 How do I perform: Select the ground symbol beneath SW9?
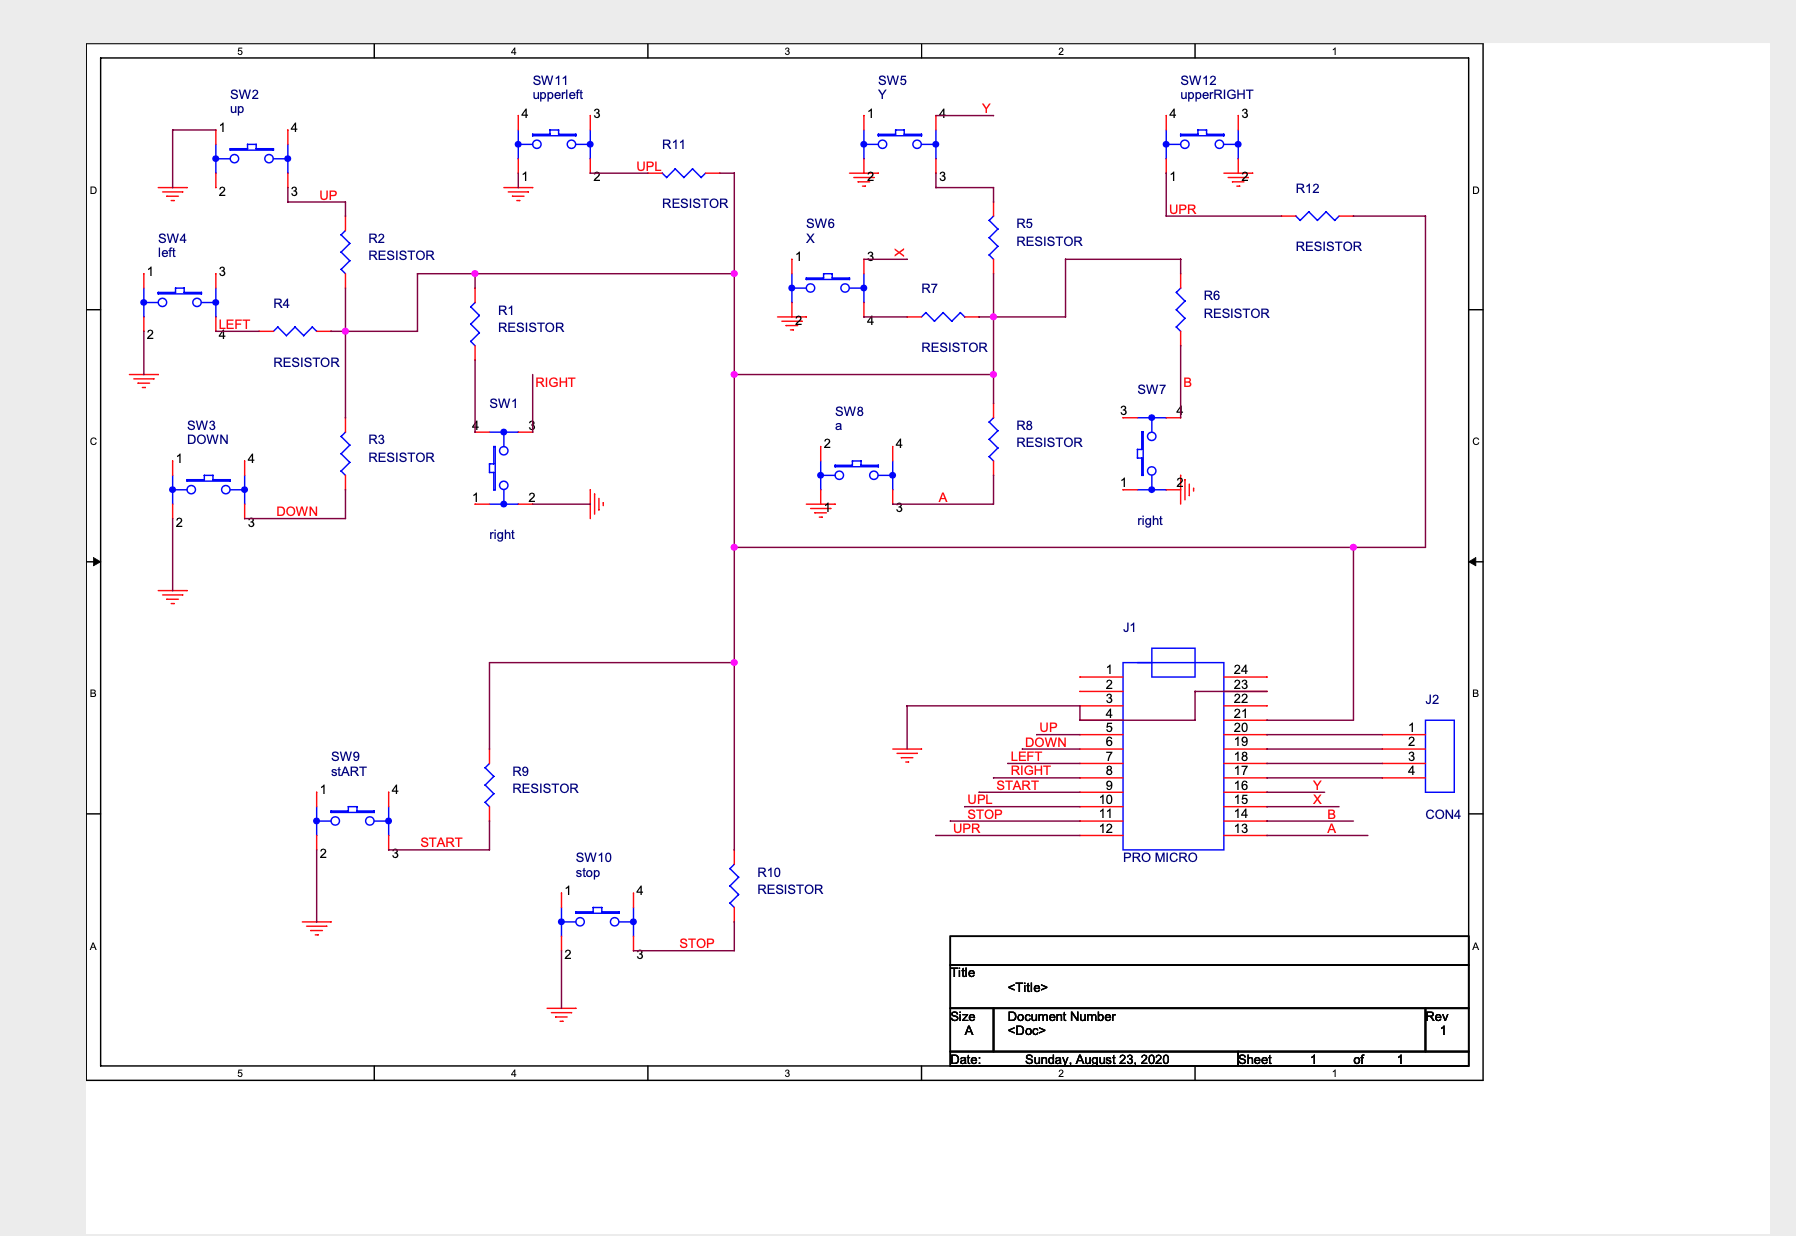(317, 928)
